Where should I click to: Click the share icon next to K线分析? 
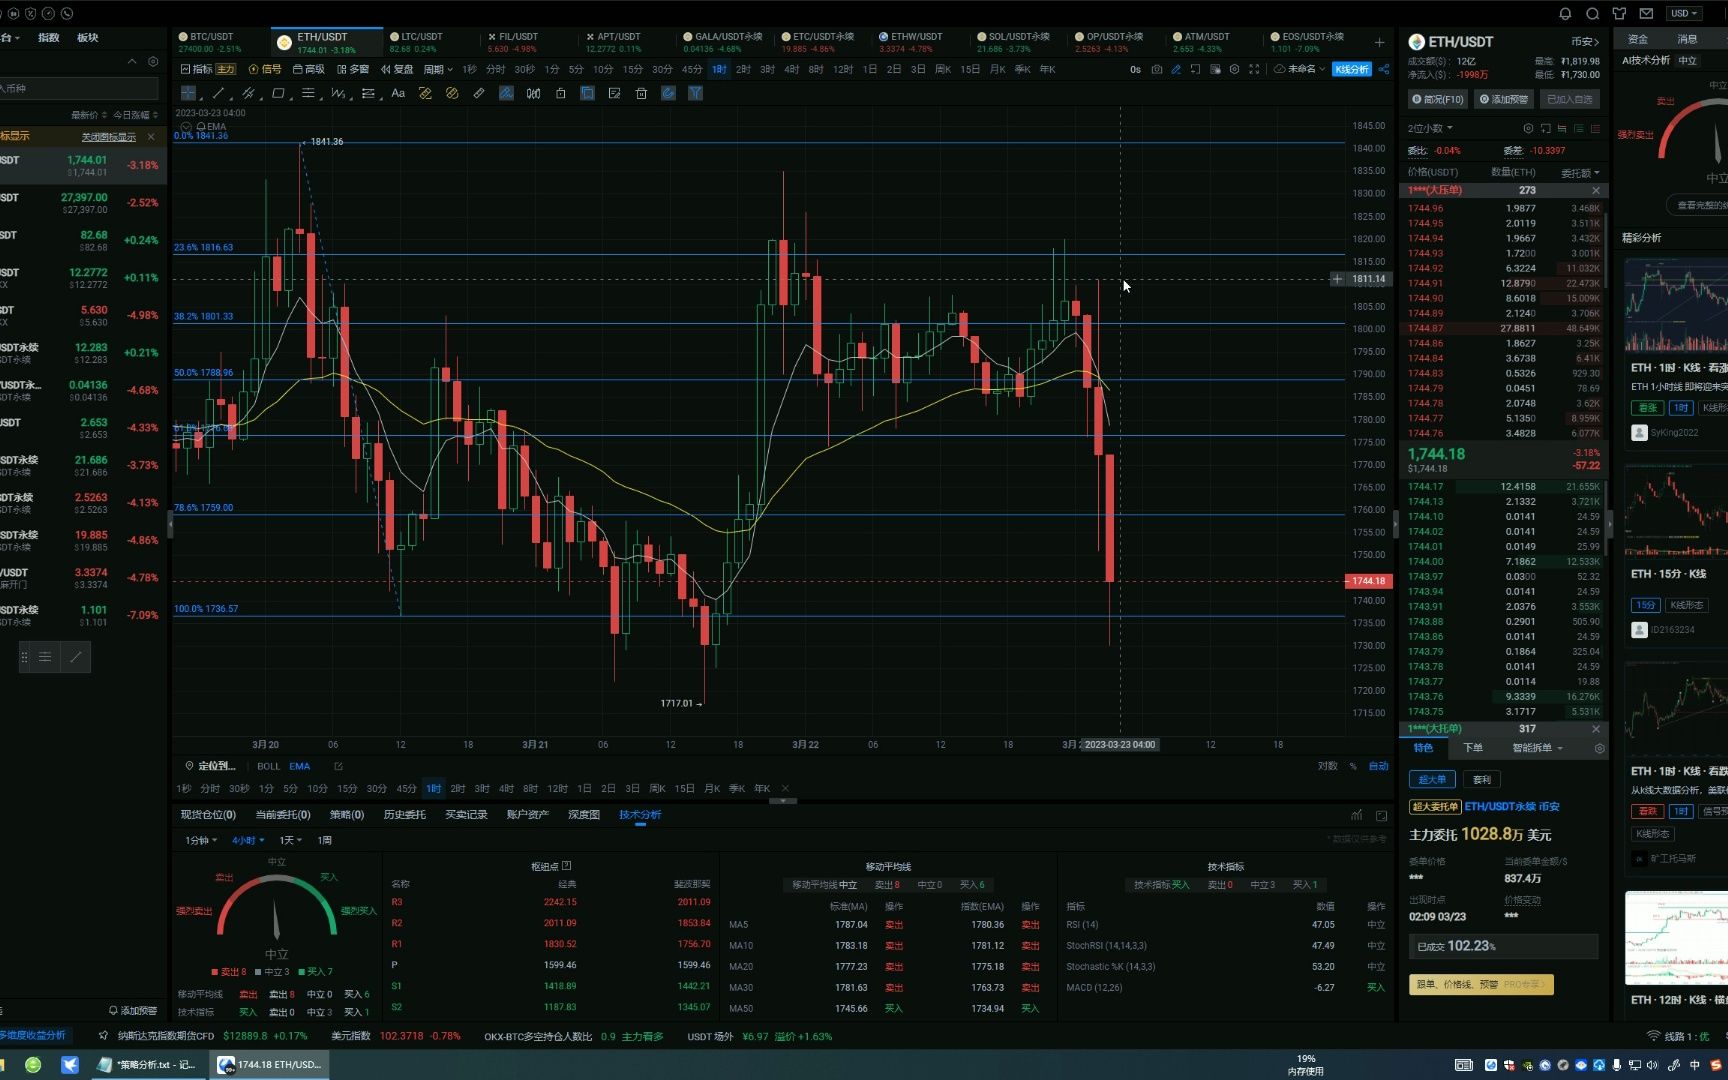click(x=1384, y=69)
